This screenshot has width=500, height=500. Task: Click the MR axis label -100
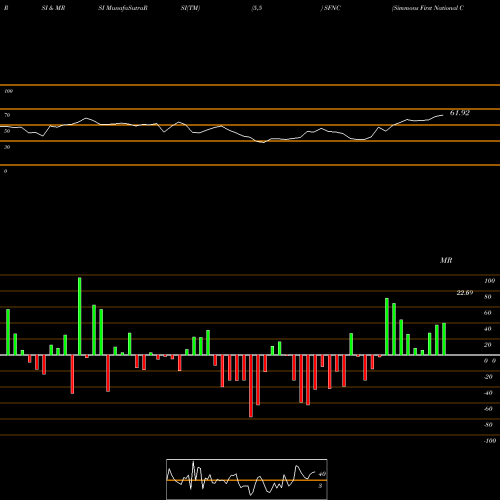pyautogui.click(x=490, y=441)
